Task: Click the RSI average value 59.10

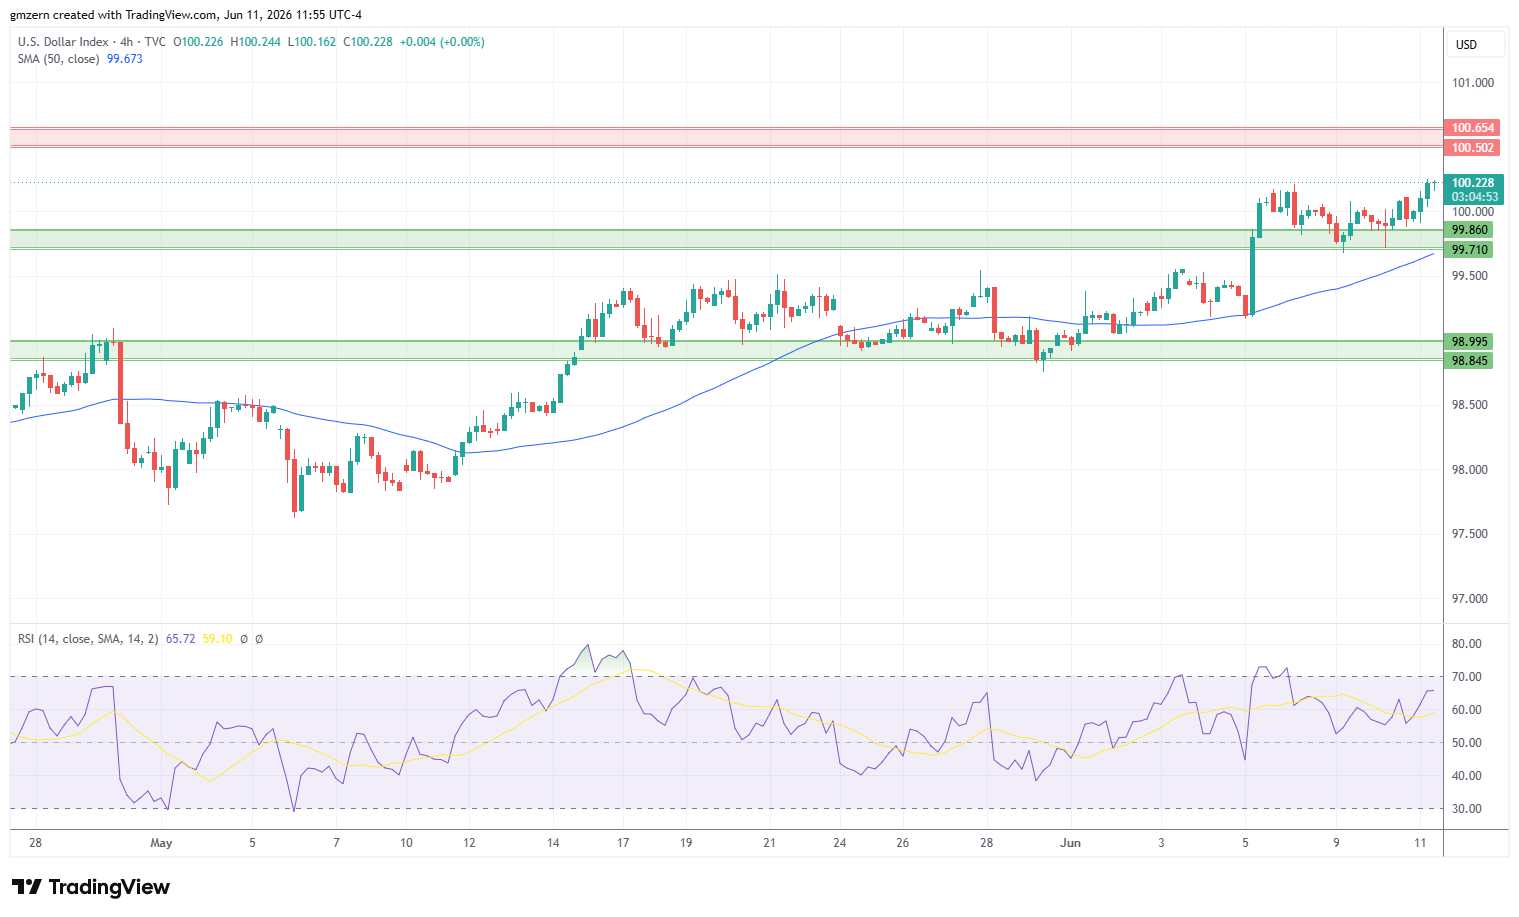Action: pyautogui.click(x=217, y=639)
